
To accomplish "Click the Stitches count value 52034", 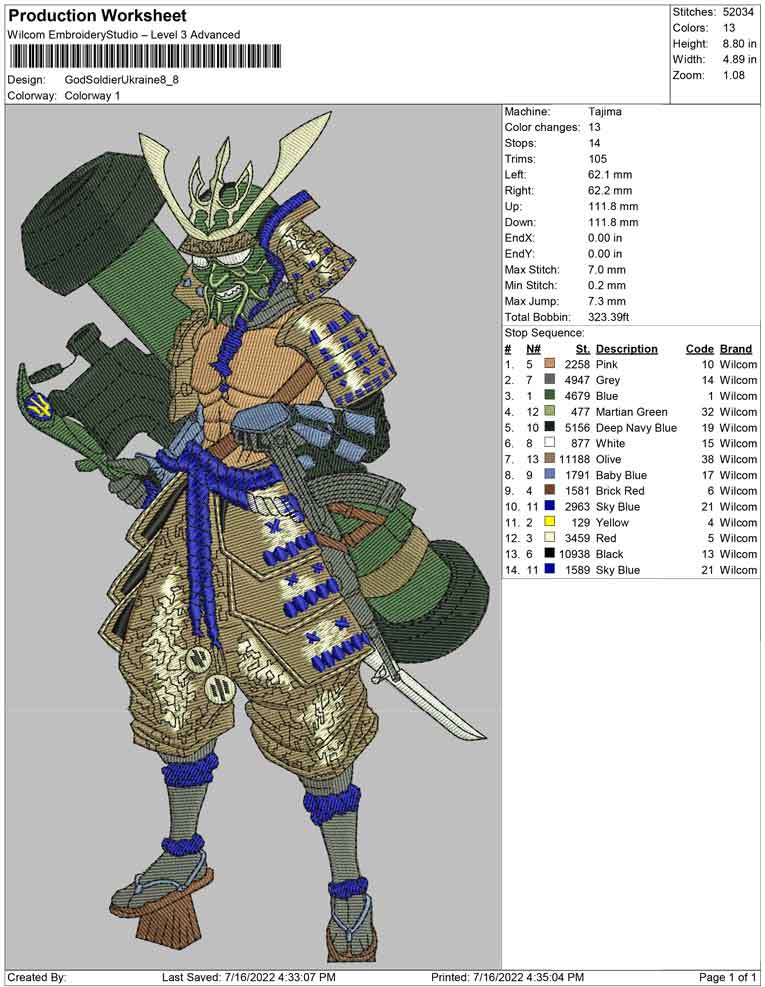I will point(738,12).
